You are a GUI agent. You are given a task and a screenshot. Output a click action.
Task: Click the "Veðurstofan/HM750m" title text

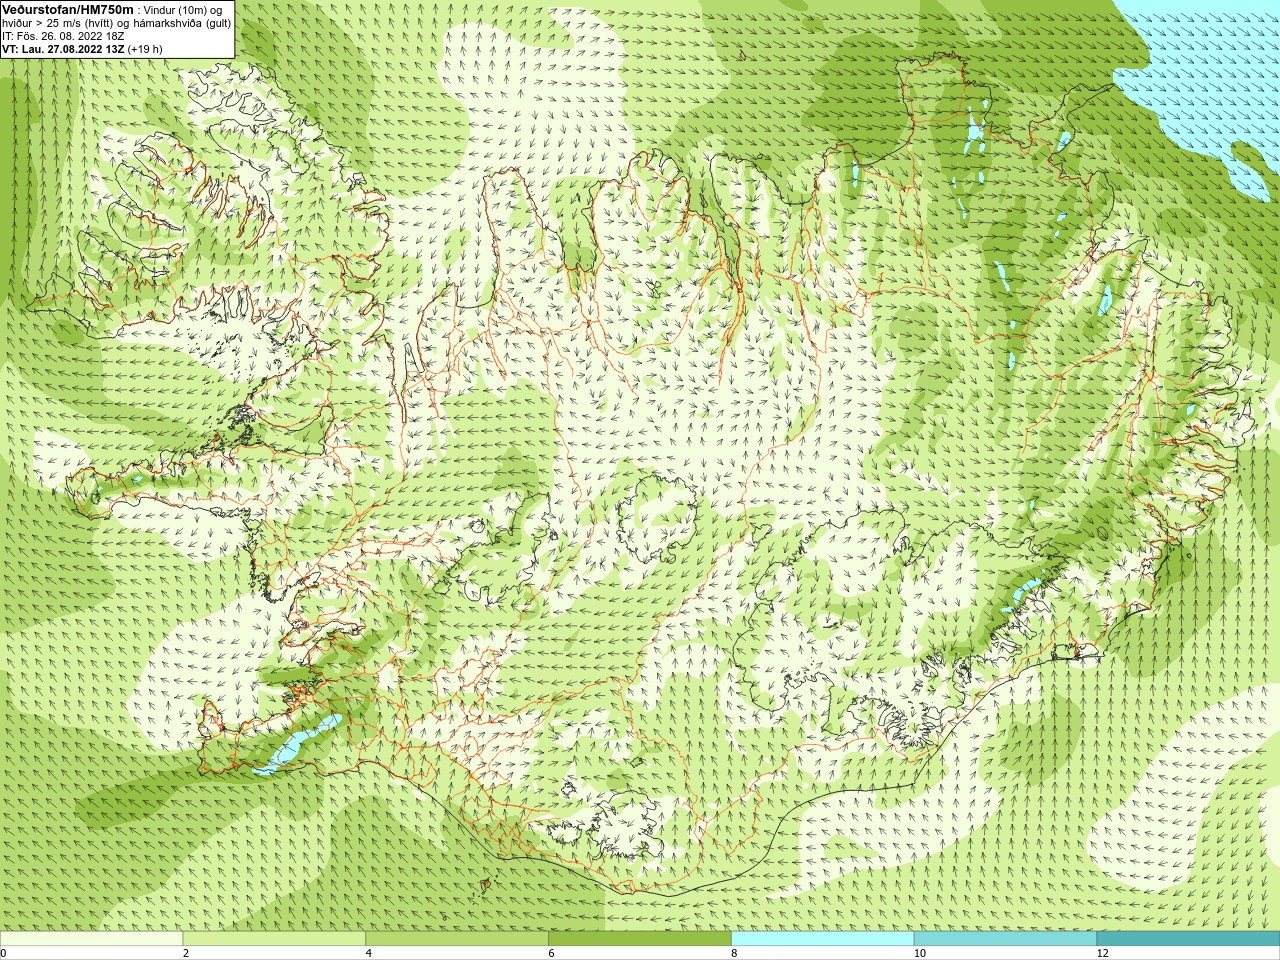(68, 9)
